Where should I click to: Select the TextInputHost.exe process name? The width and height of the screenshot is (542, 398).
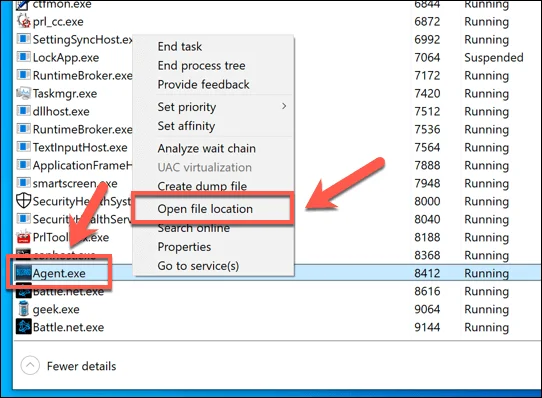point(80,148)
